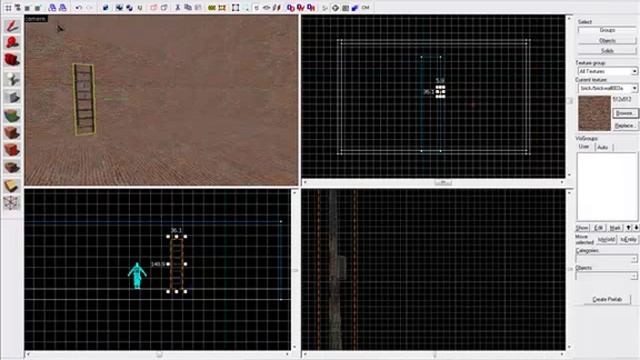Image resolution: width=640 pixels, height=360 pixels.
Task: Click the Cut scissors icon
Action: pyautogui.click(x=178, y=7)
